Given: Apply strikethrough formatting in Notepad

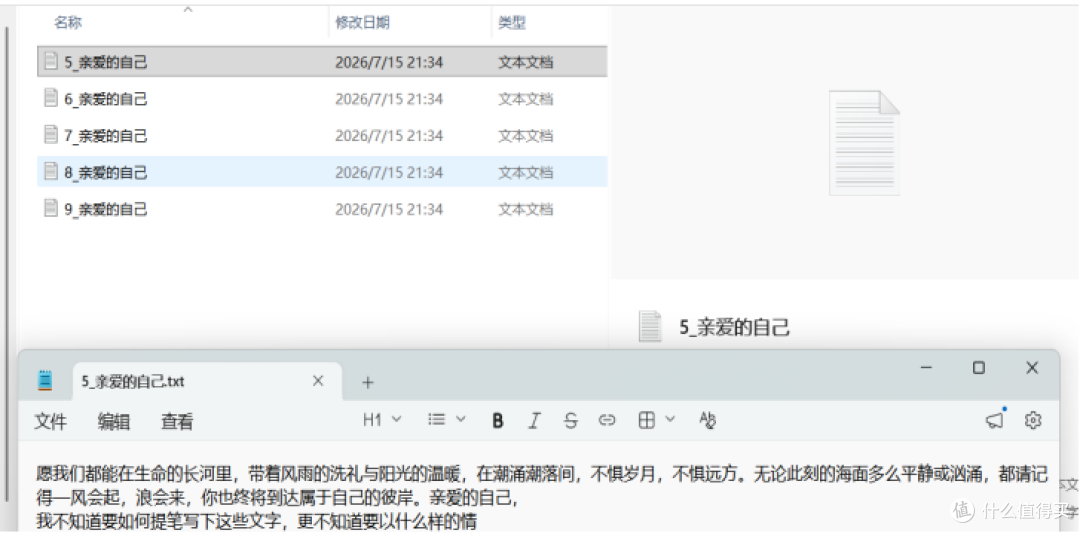Looking at the screenshot, I should pos(570,420).
